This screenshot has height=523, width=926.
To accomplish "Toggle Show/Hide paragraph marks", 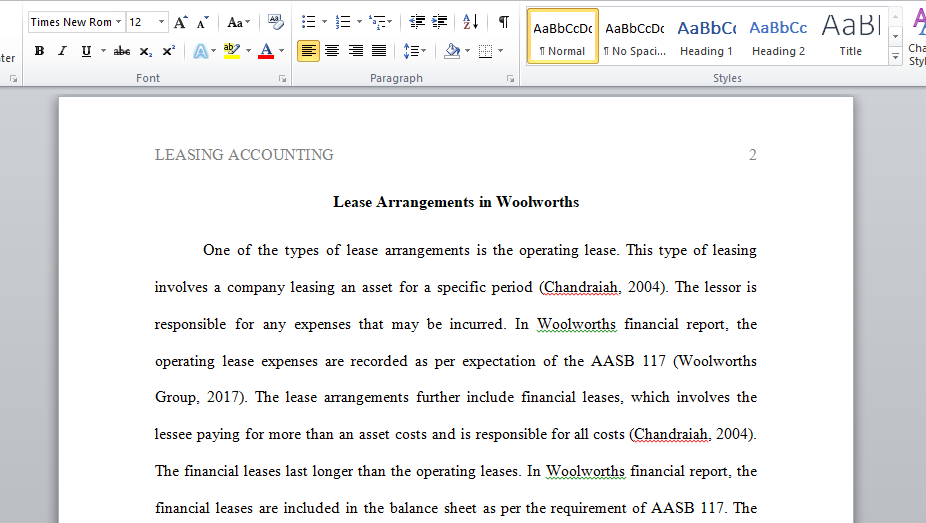I will point(503,22).
